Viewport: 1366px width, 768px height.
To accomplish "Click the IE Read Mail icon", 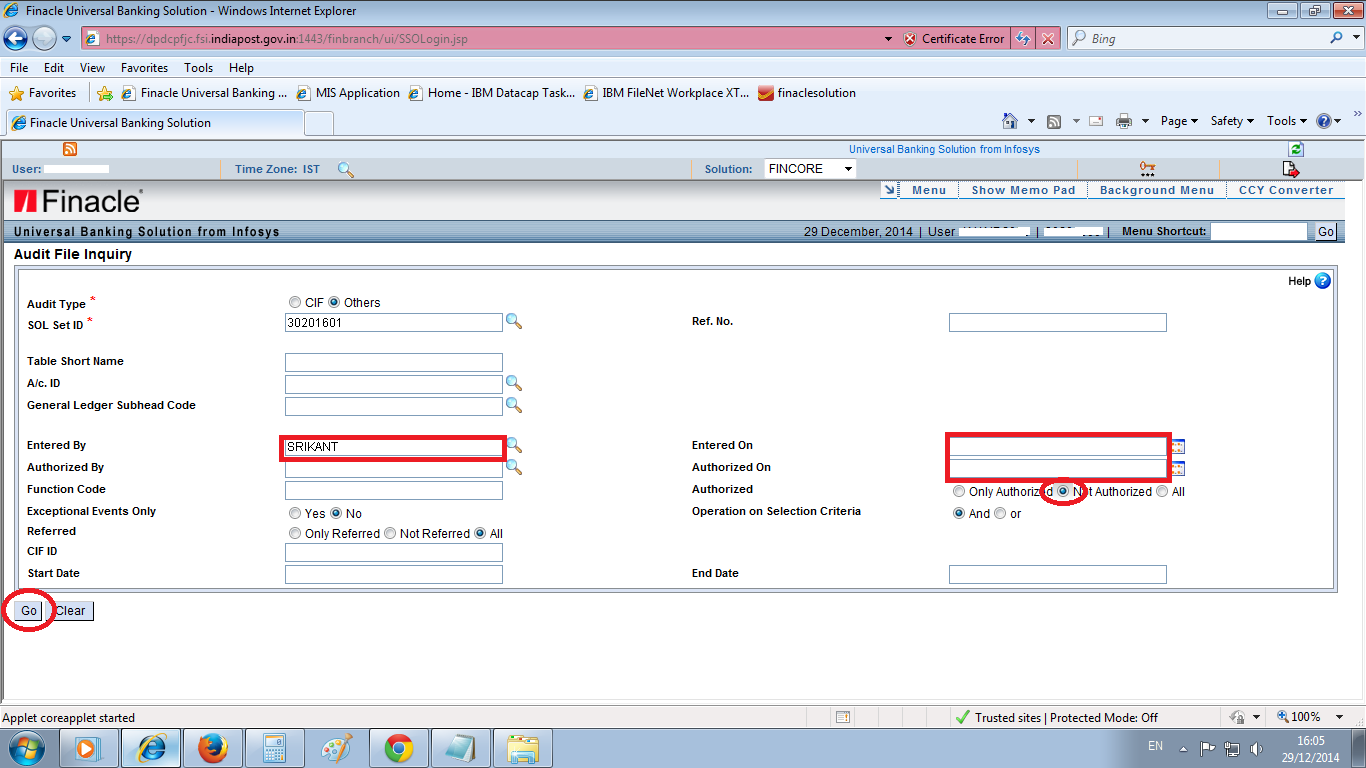I will pyautogui.click(x=1096, y=121).
